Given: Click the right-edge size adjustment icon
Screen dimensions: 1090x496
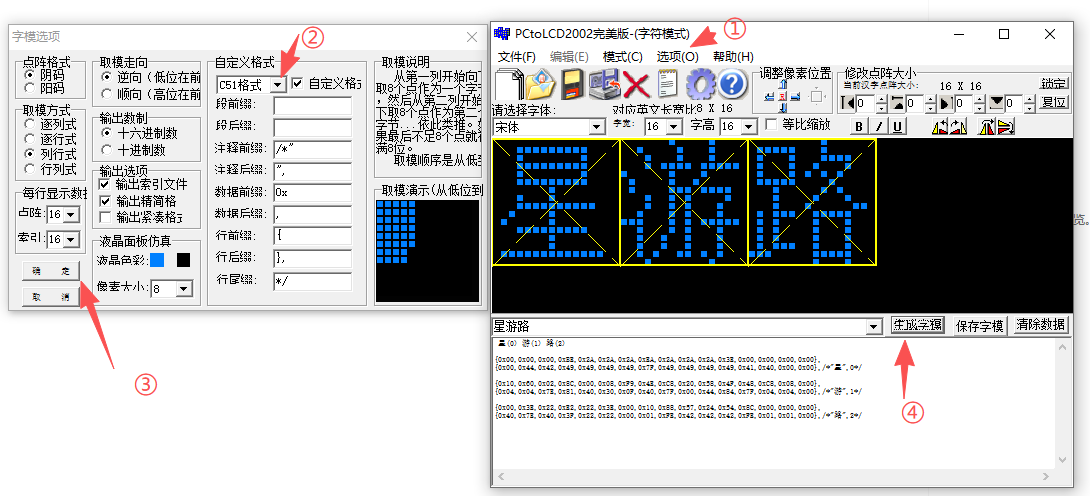Looking at the screenshot, I should point(947,104).
